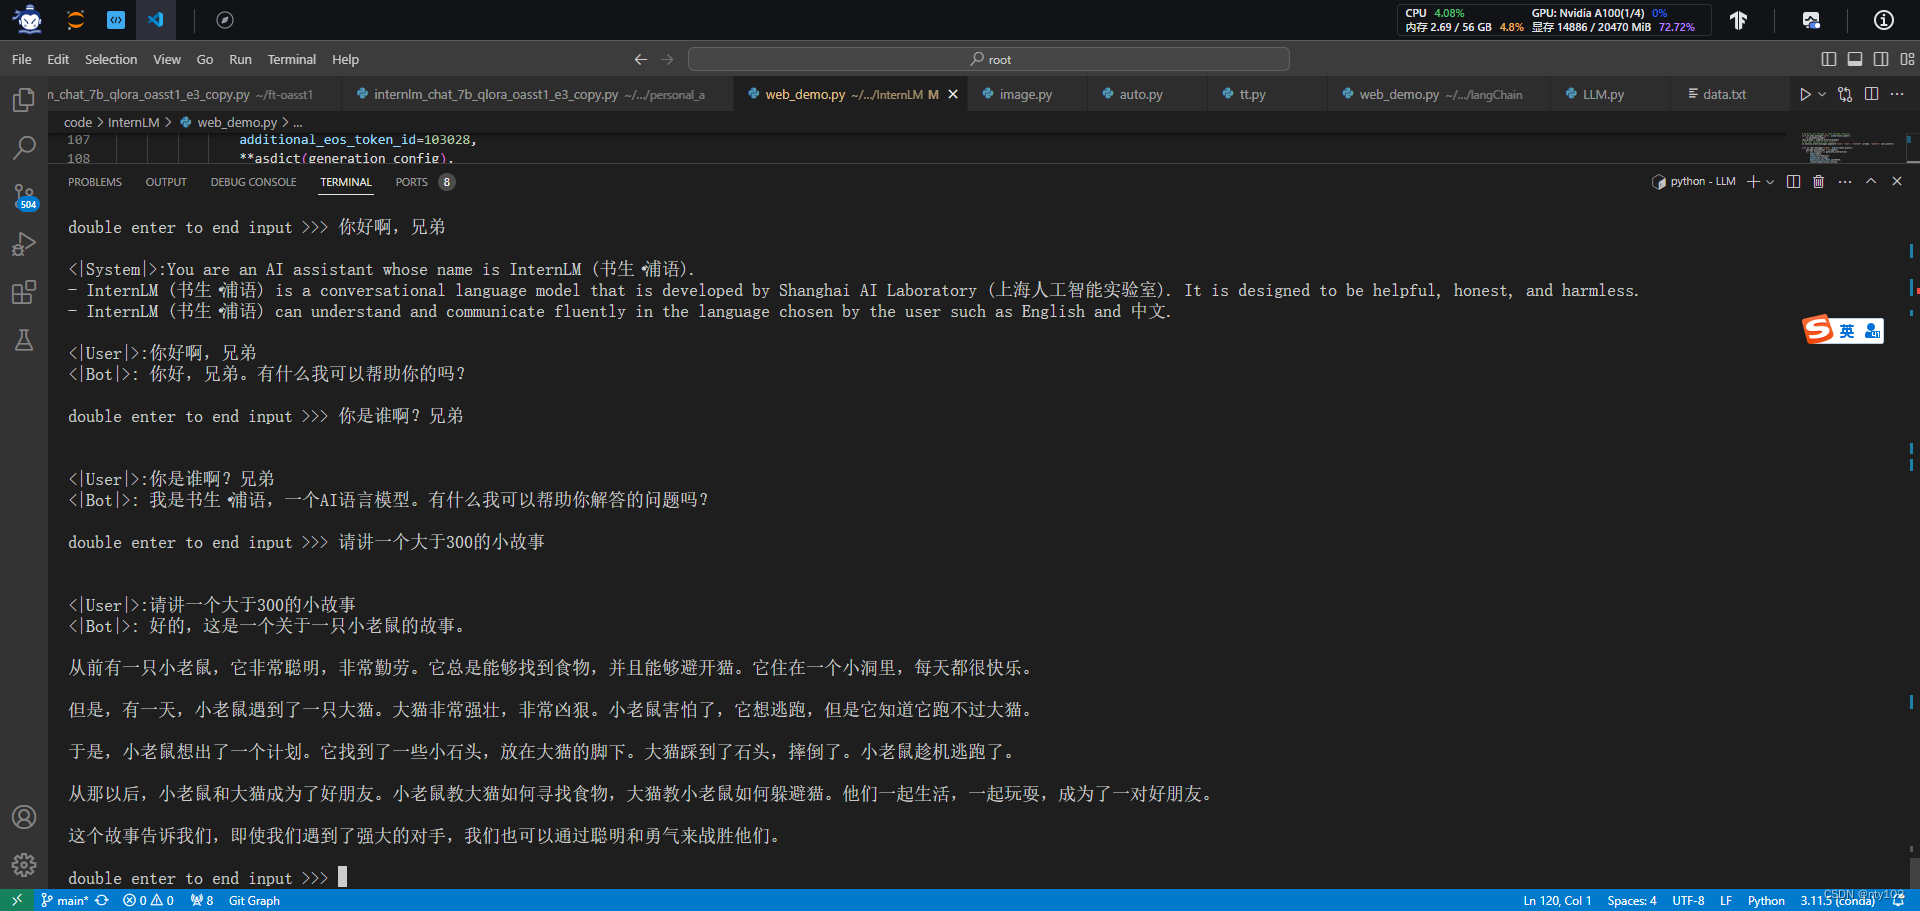Expand breadcrumb folder InternLM

133,122
